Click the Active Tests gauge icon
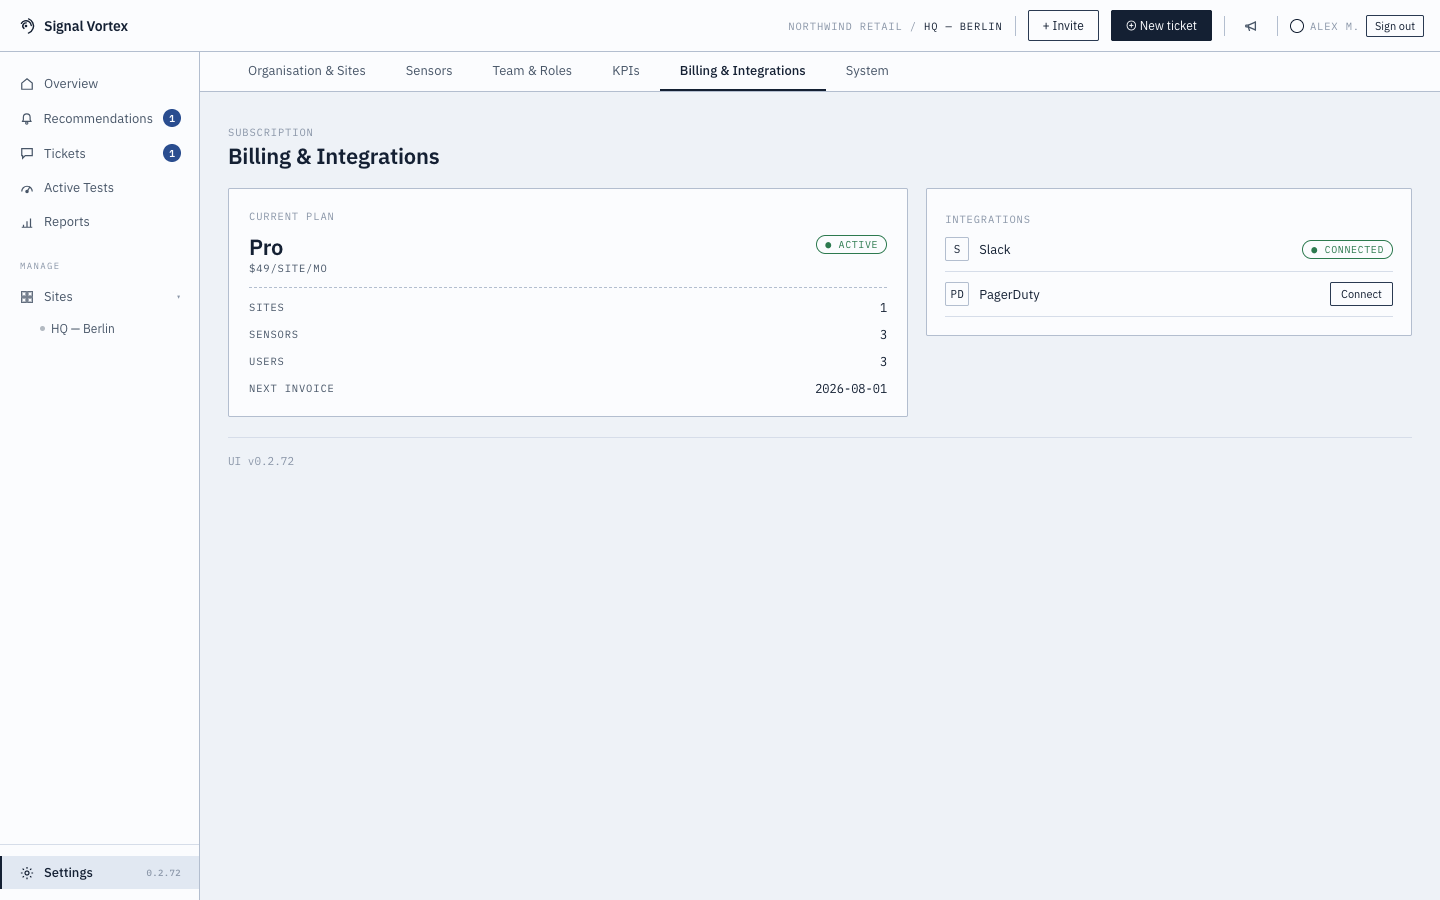 tap(27, 188)
